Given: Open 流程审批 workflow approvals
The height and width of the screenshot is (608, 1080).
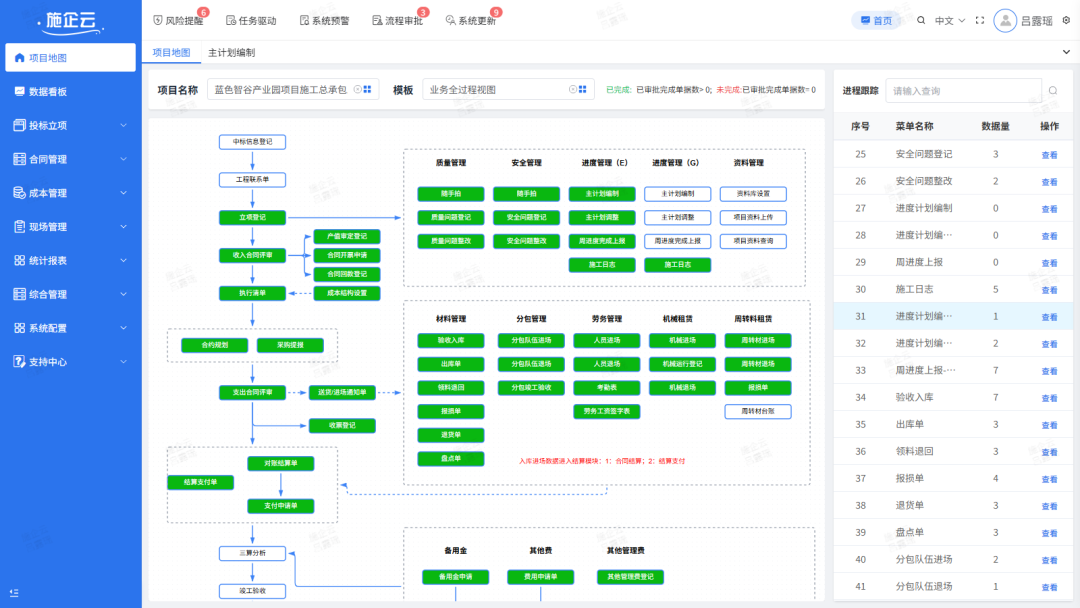Looking at the screenshot, I should [x=398, y=21].
